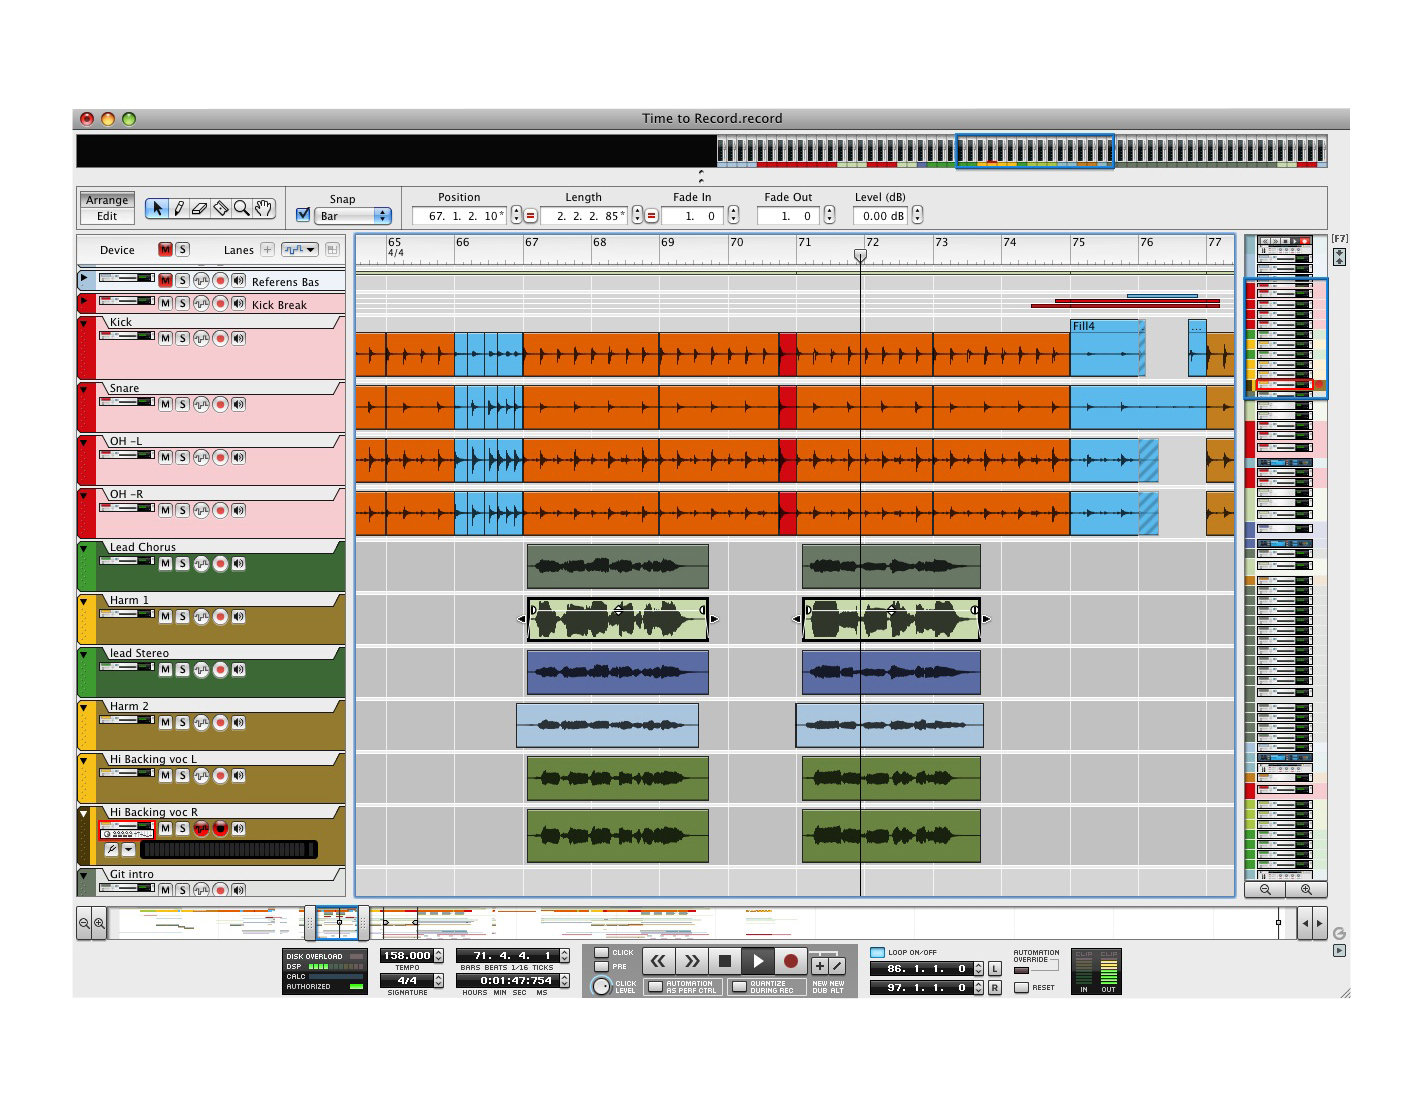Toggle the metronome Click checkbox

601,953
